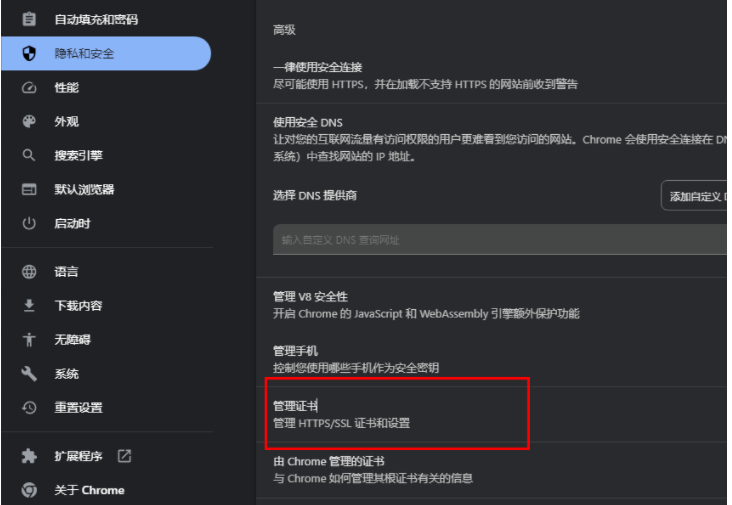Click the accessibility person icon
Screen dimensions: 732x505
[x=29, y=339]
